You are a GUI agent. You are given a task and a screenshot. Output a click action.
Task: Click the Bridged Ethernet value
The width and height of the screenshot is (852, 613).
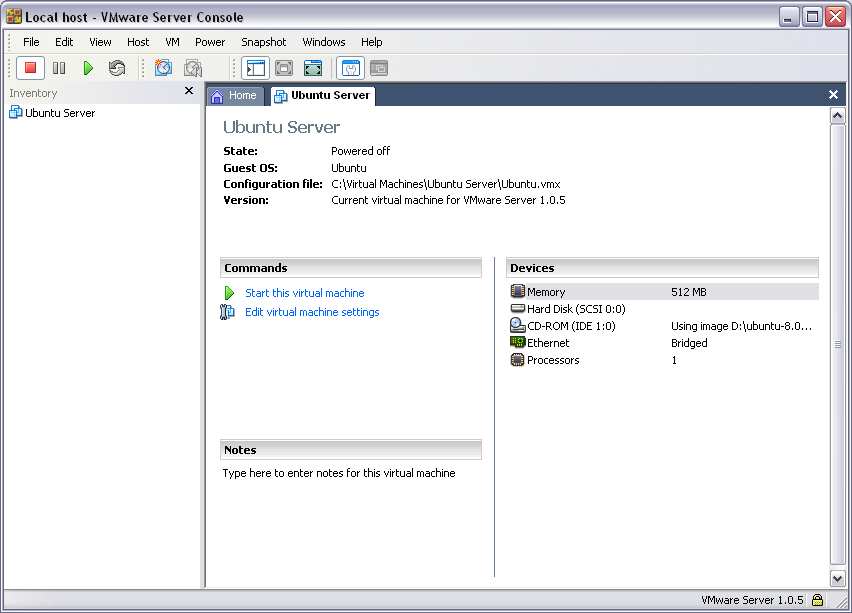coord(689,343)
